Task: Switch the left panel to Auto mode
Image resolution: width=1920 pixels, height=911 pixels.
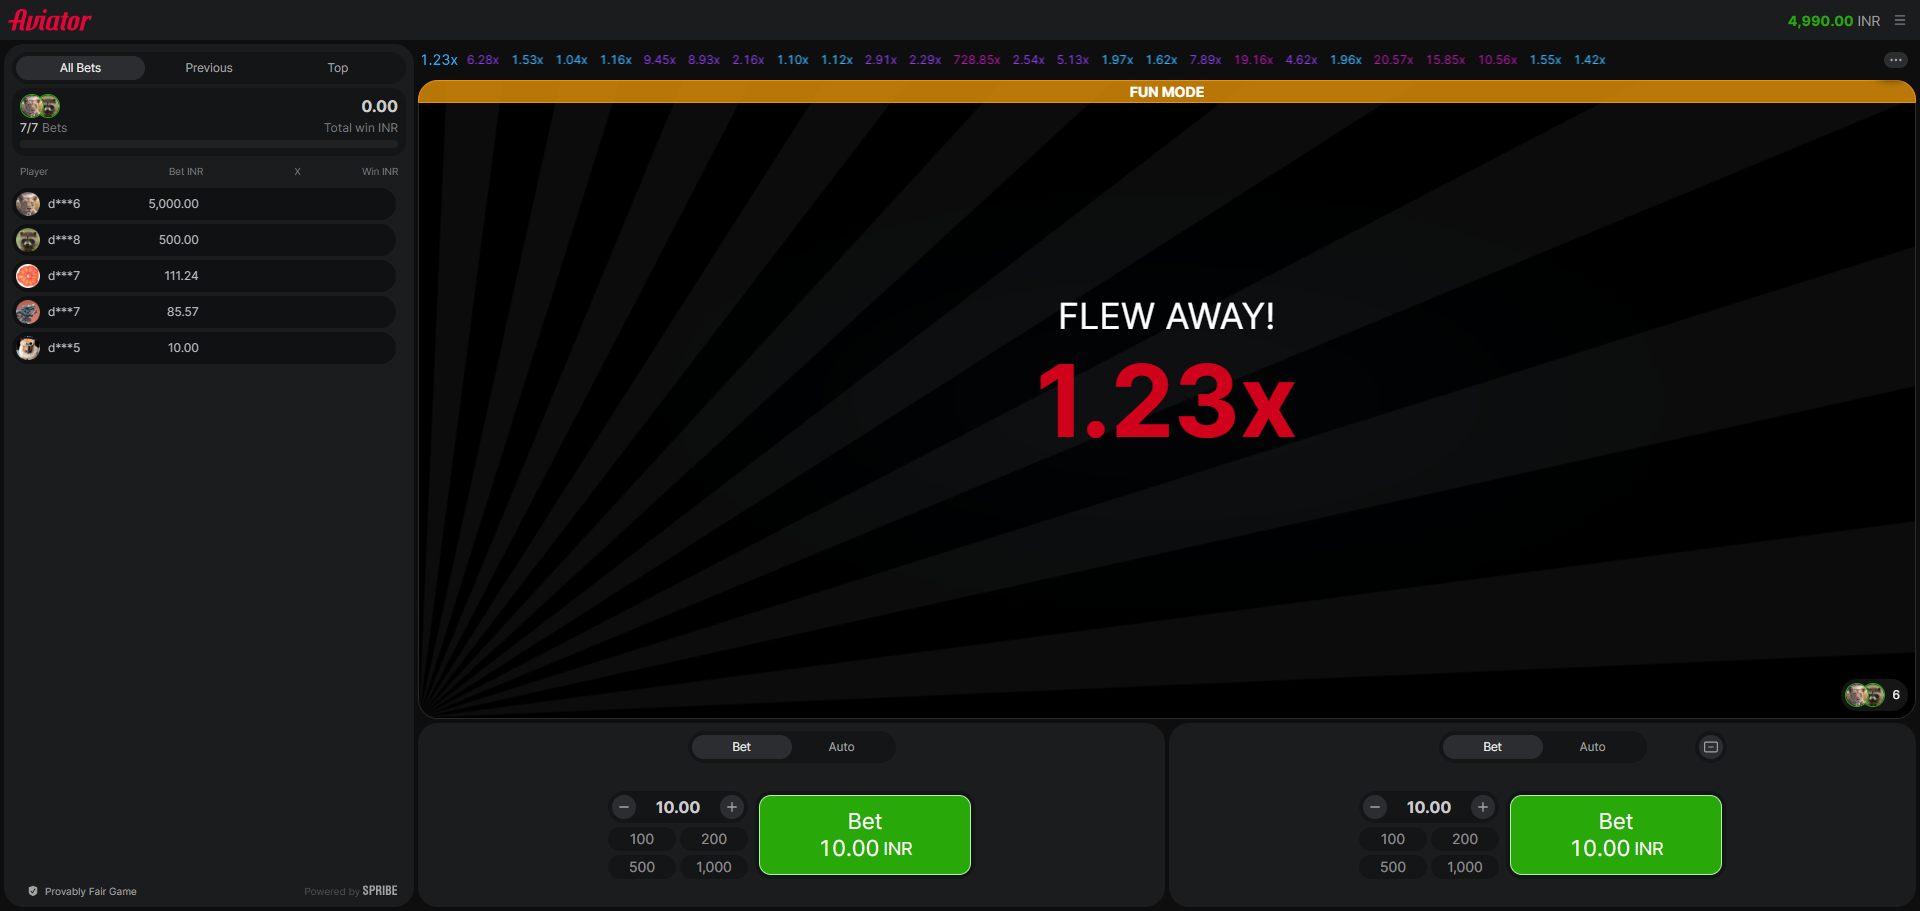Action: pos(840,746)
